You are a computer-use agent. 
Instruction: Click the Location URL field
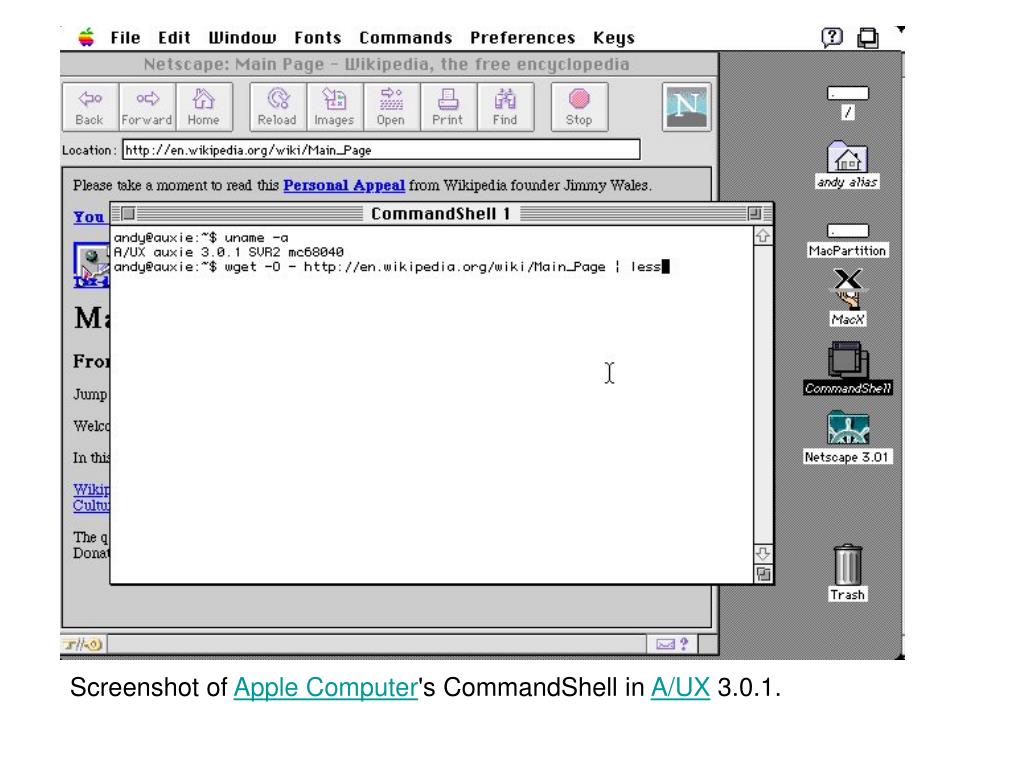click(381, 150)
